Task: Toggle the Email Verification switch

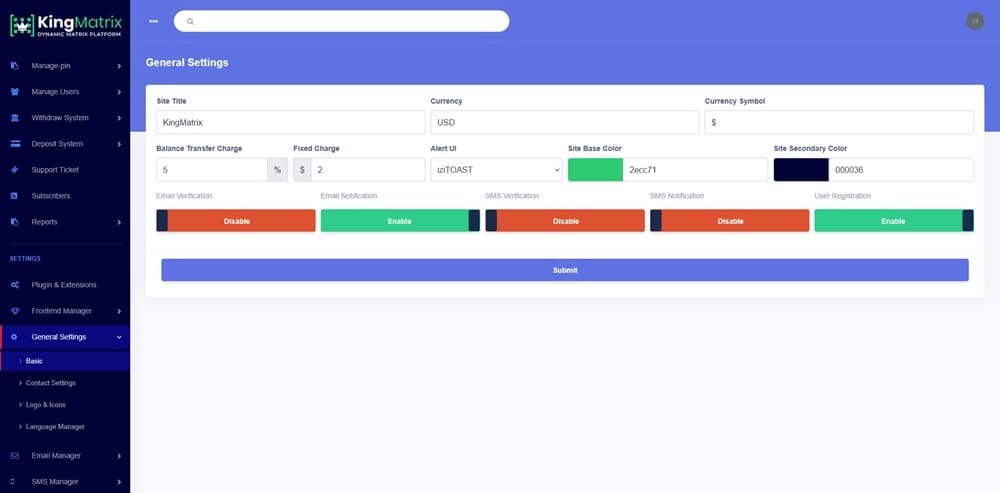Action: pyautogui.click(x=236, y=221)
